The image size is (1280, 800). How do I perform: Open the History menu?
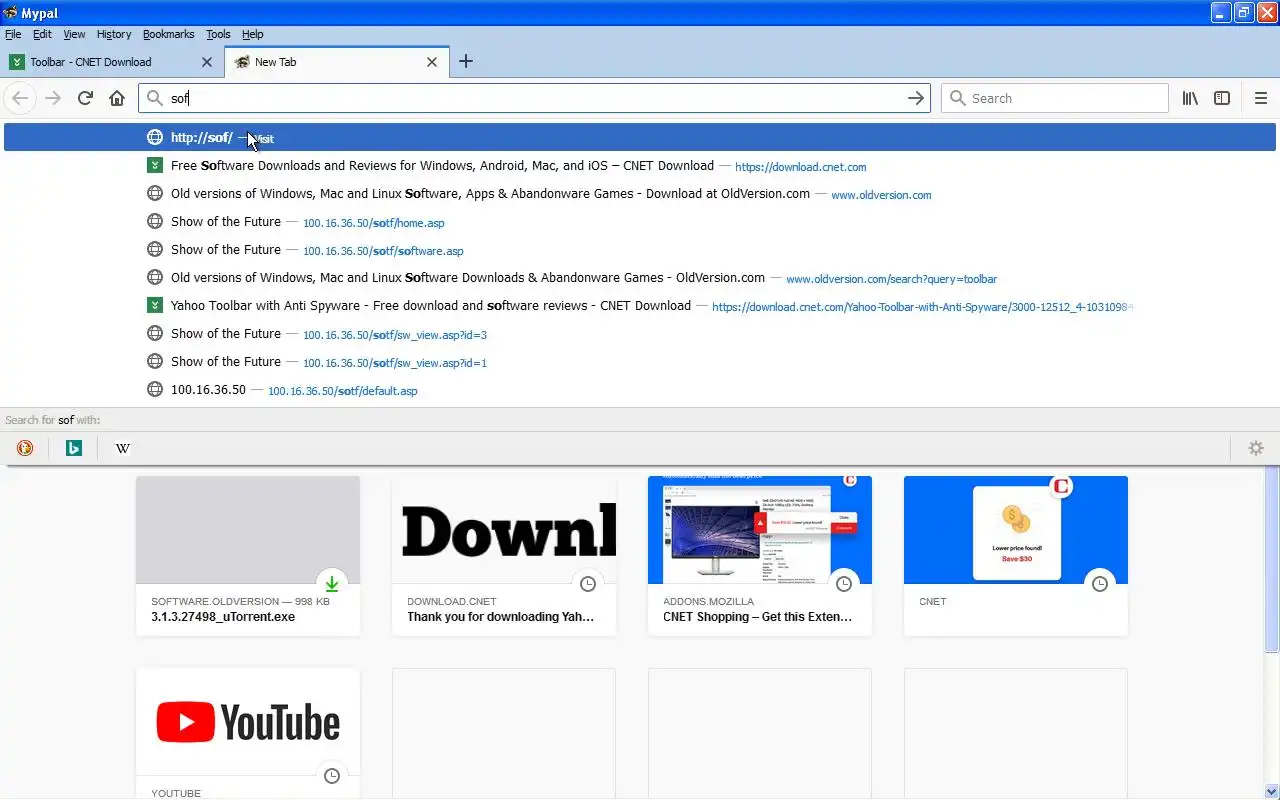tap(114, 34)
